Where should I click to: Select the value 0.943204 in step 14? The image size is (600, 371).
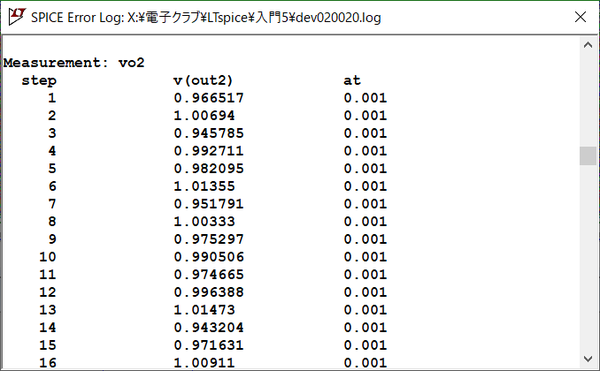[x=209, y=327]
